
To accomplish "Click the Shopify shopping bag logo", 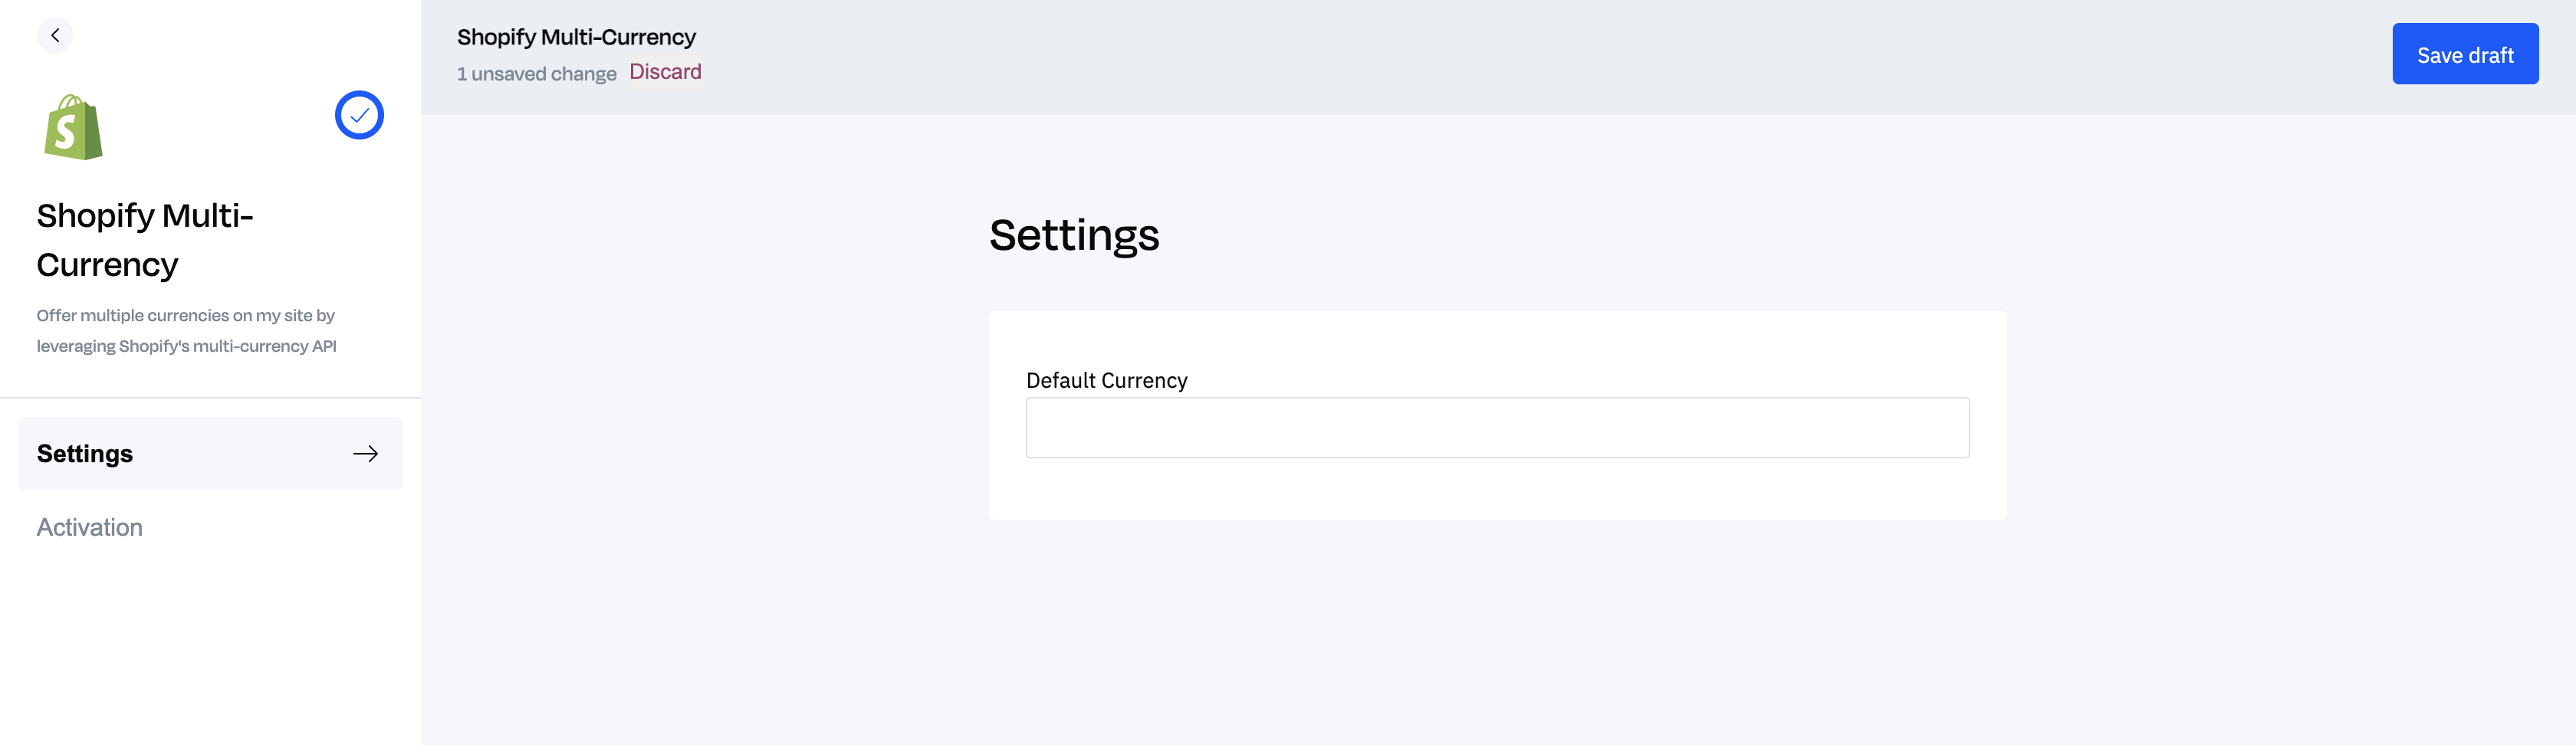I will tap(73, 127).
